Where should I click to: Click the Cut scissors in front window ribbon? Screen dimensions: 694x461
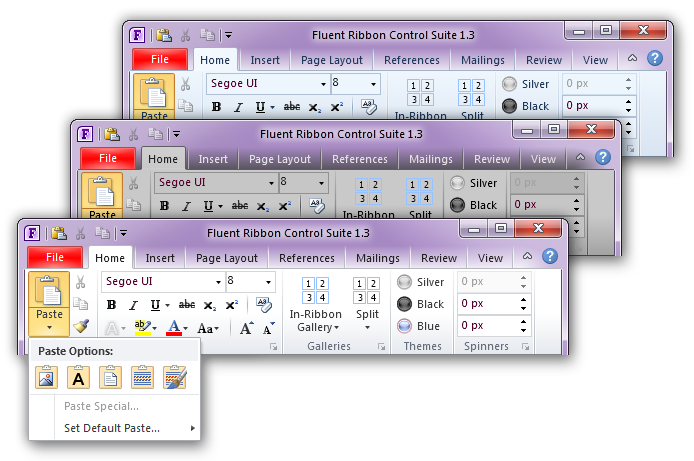point(81,282)
